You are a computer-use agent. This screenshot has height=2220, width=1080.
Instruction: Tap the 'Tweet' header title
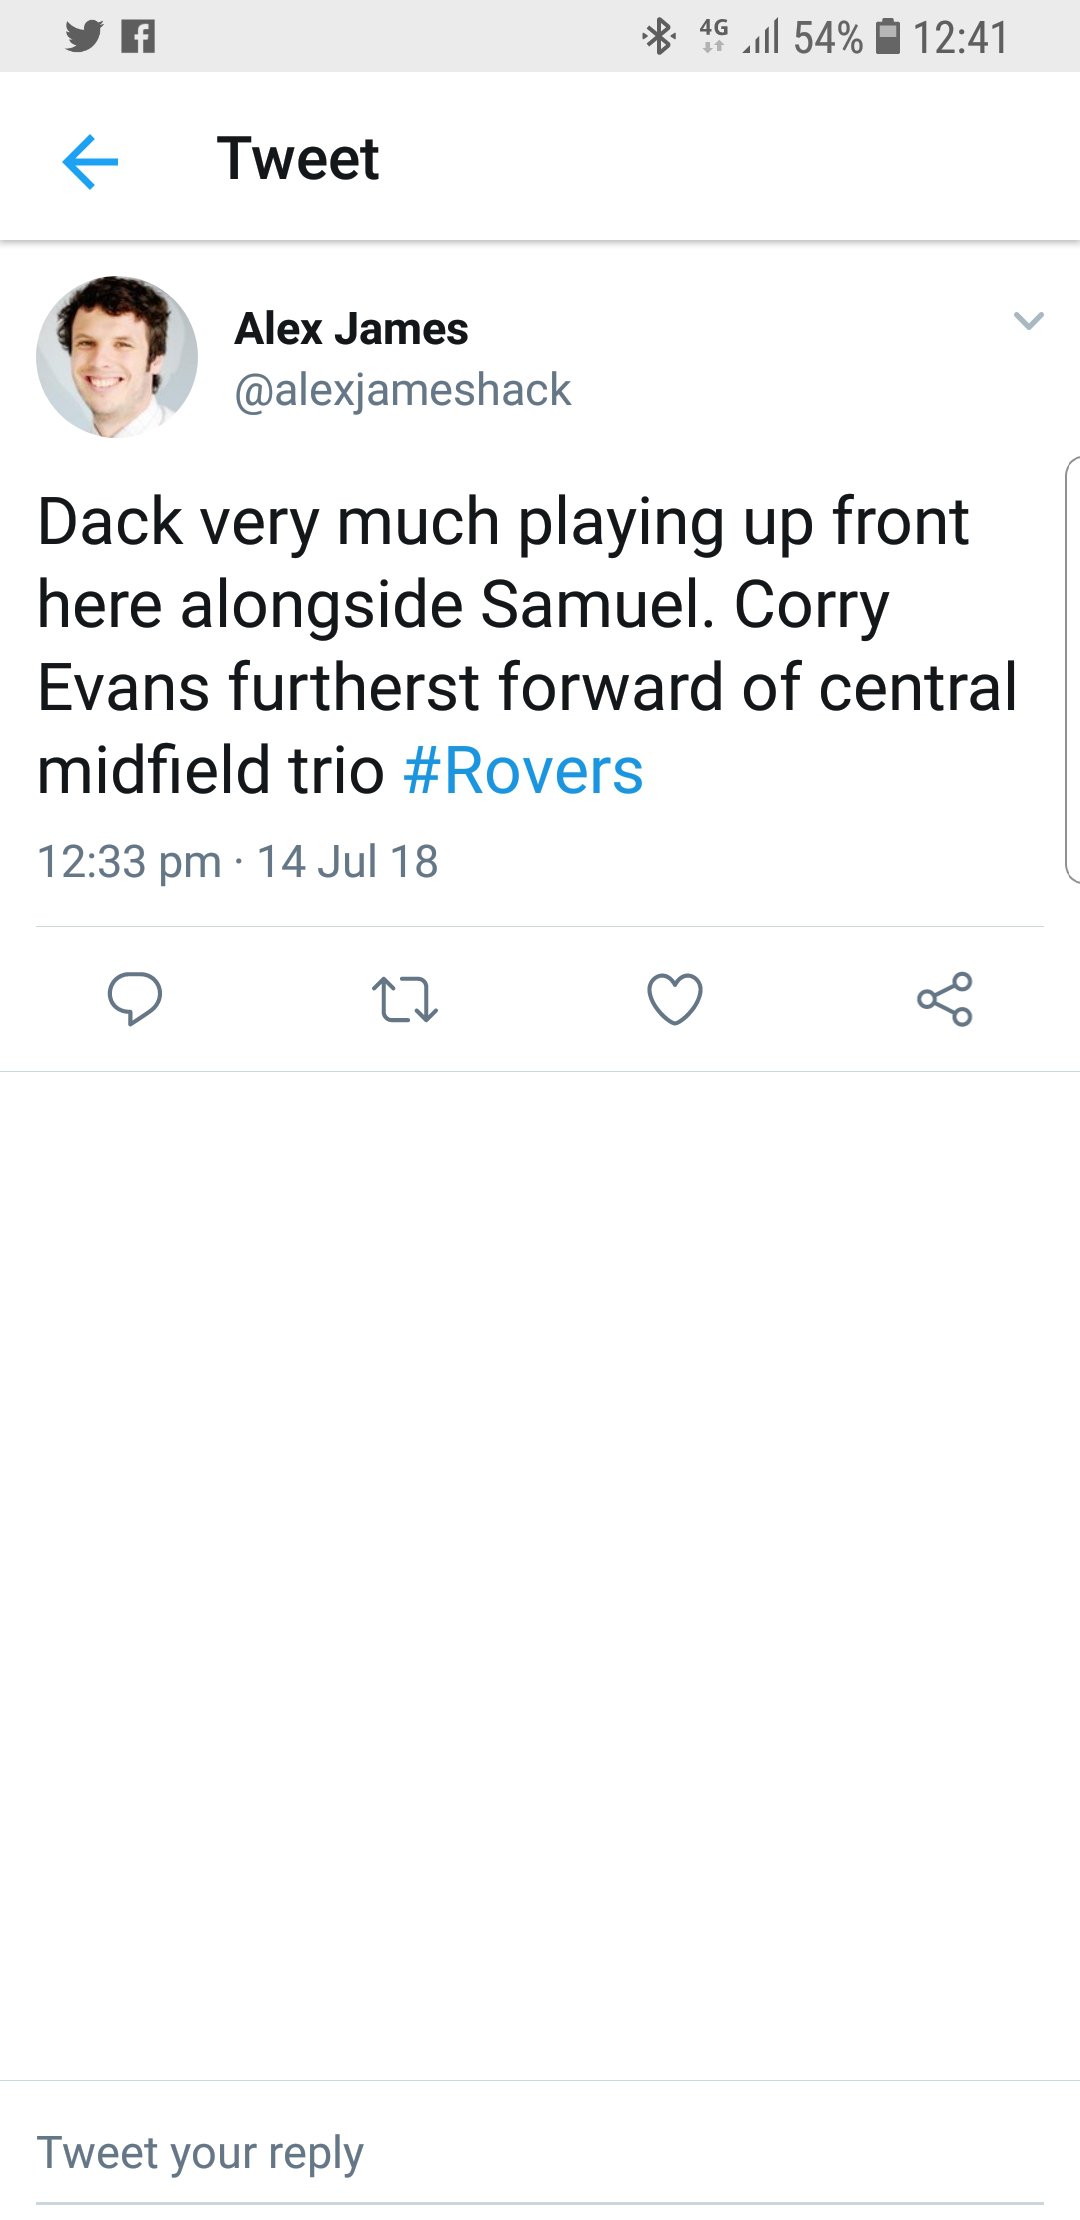click(x=298, y=159)
